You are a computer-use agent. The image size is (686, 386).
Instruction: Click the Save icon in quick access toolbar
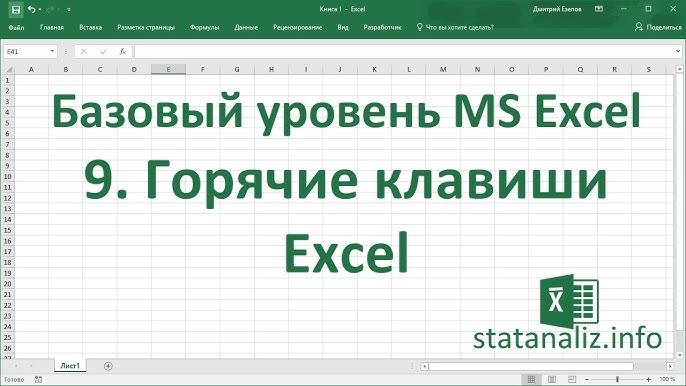click(16, 9)
